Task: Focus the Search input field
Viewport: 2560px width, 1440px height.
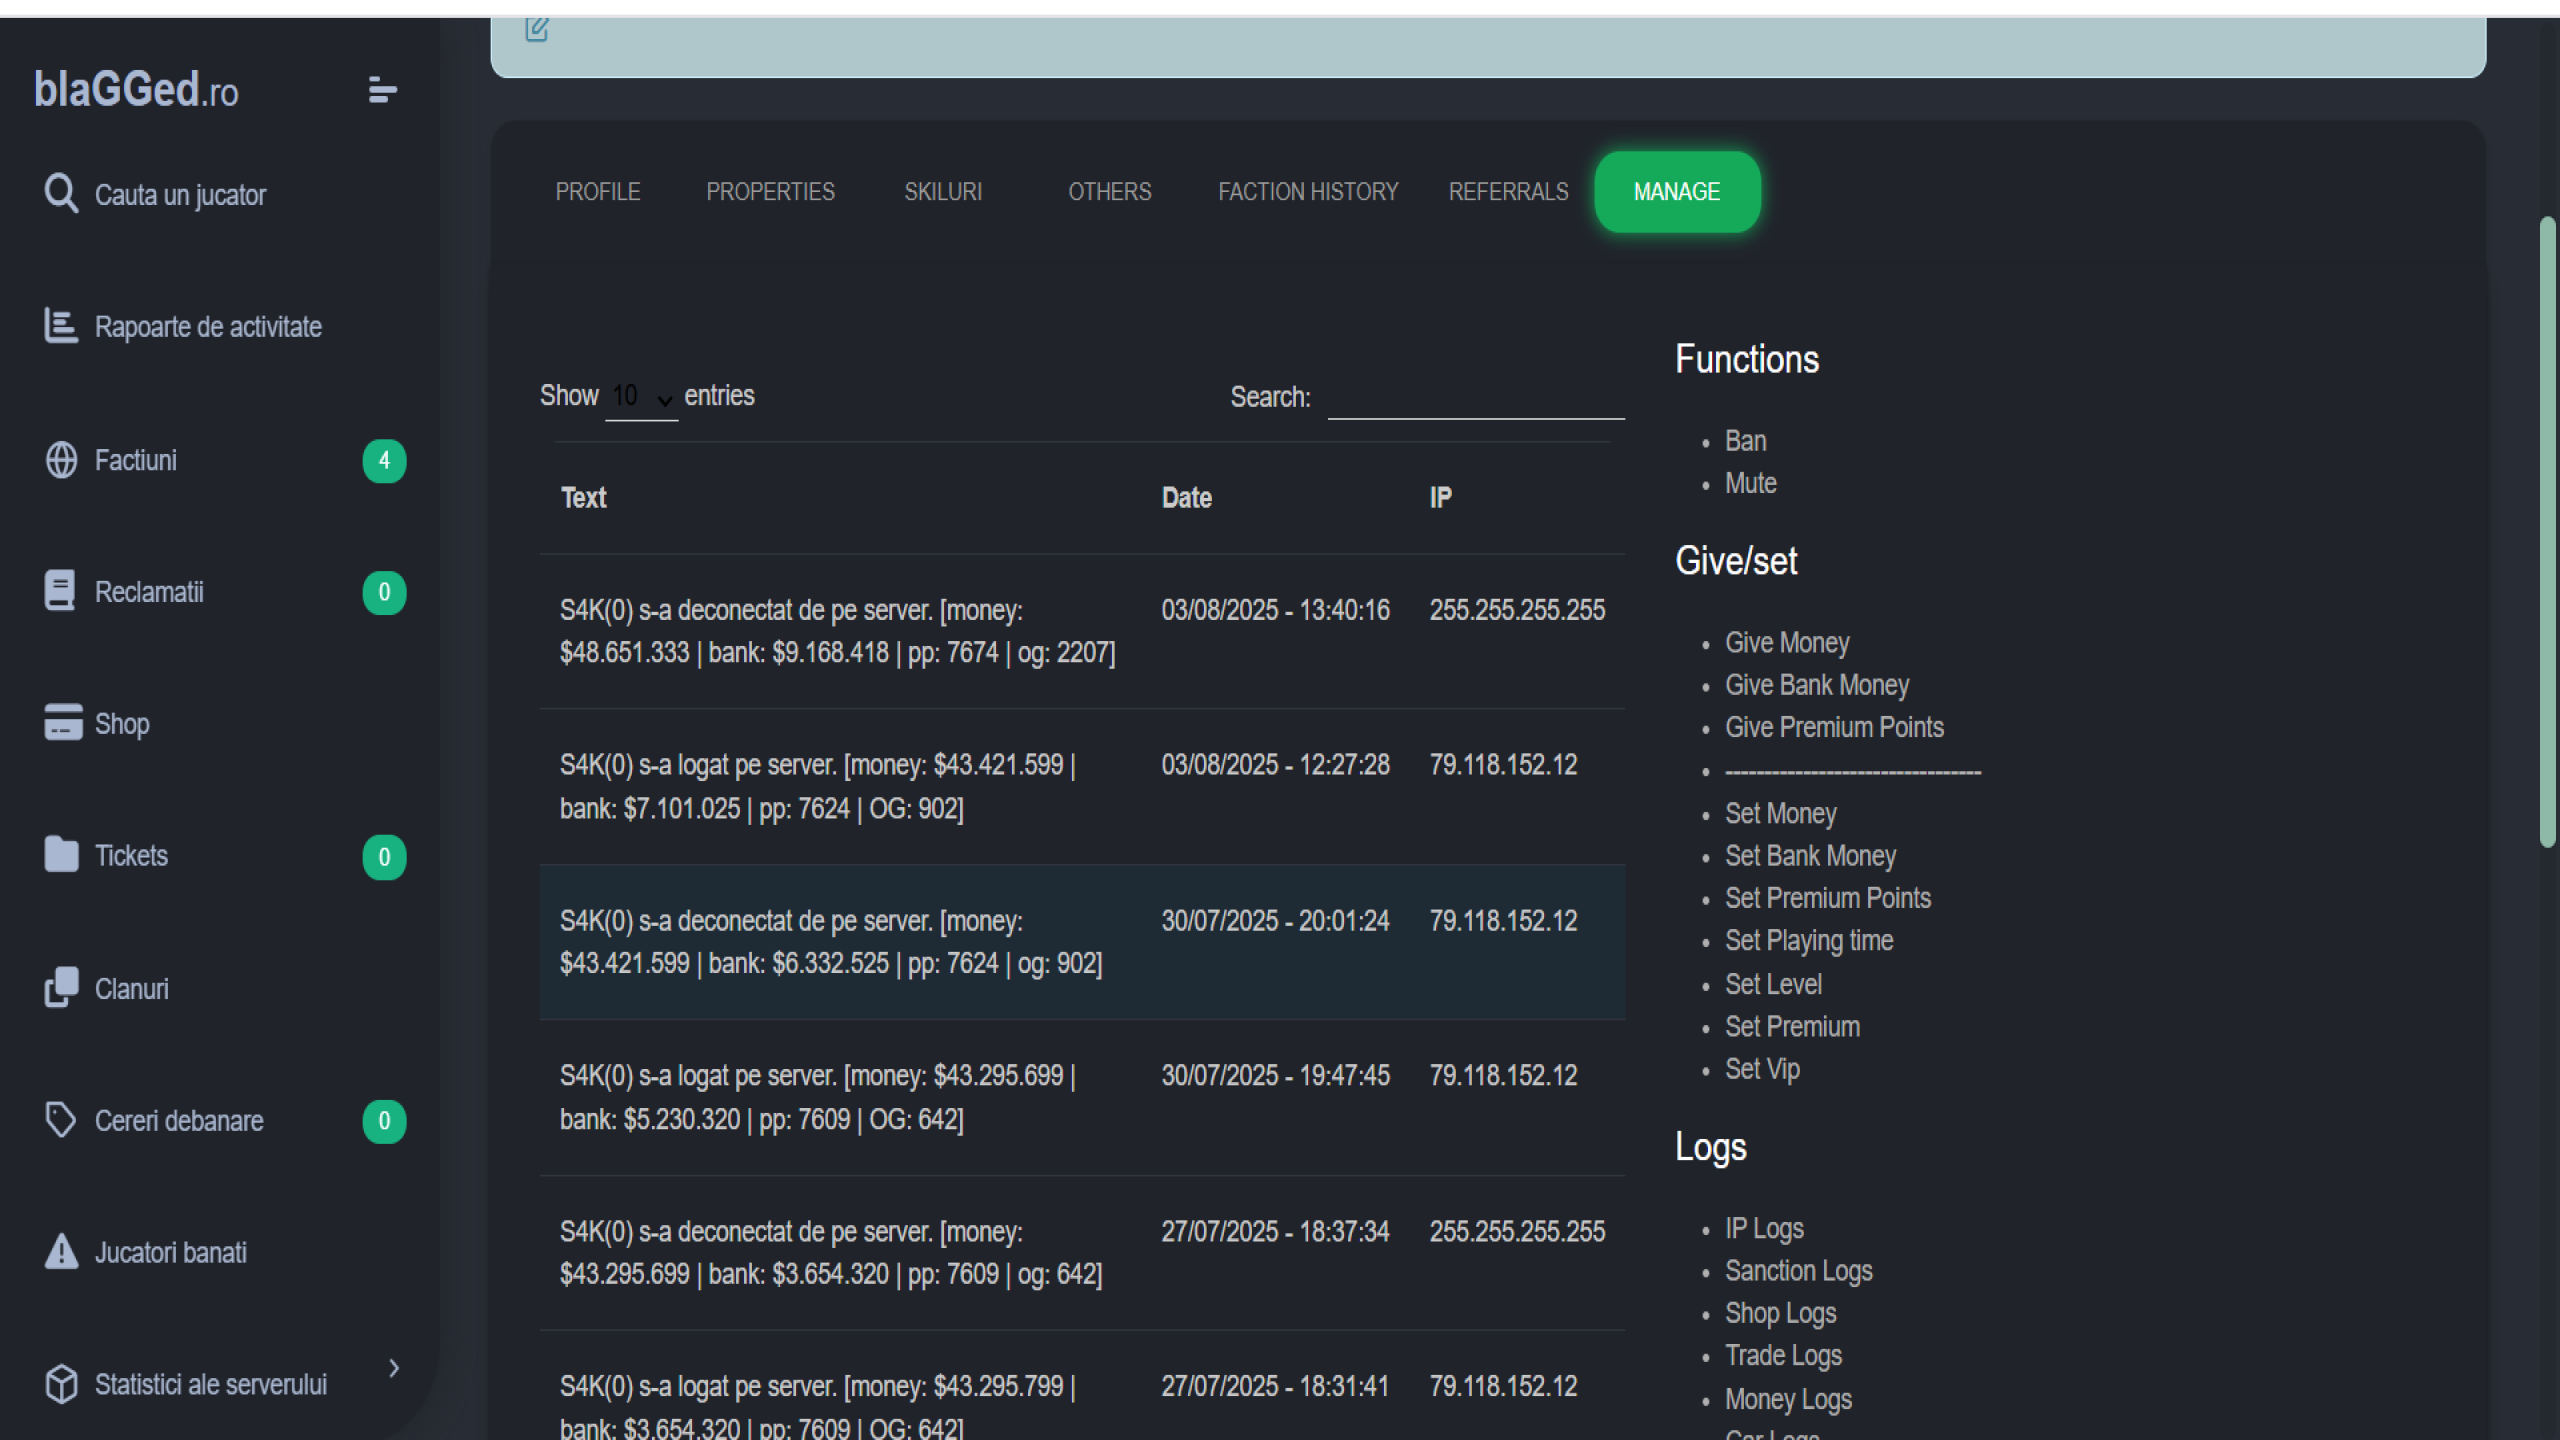Action: pos(1475,398)
